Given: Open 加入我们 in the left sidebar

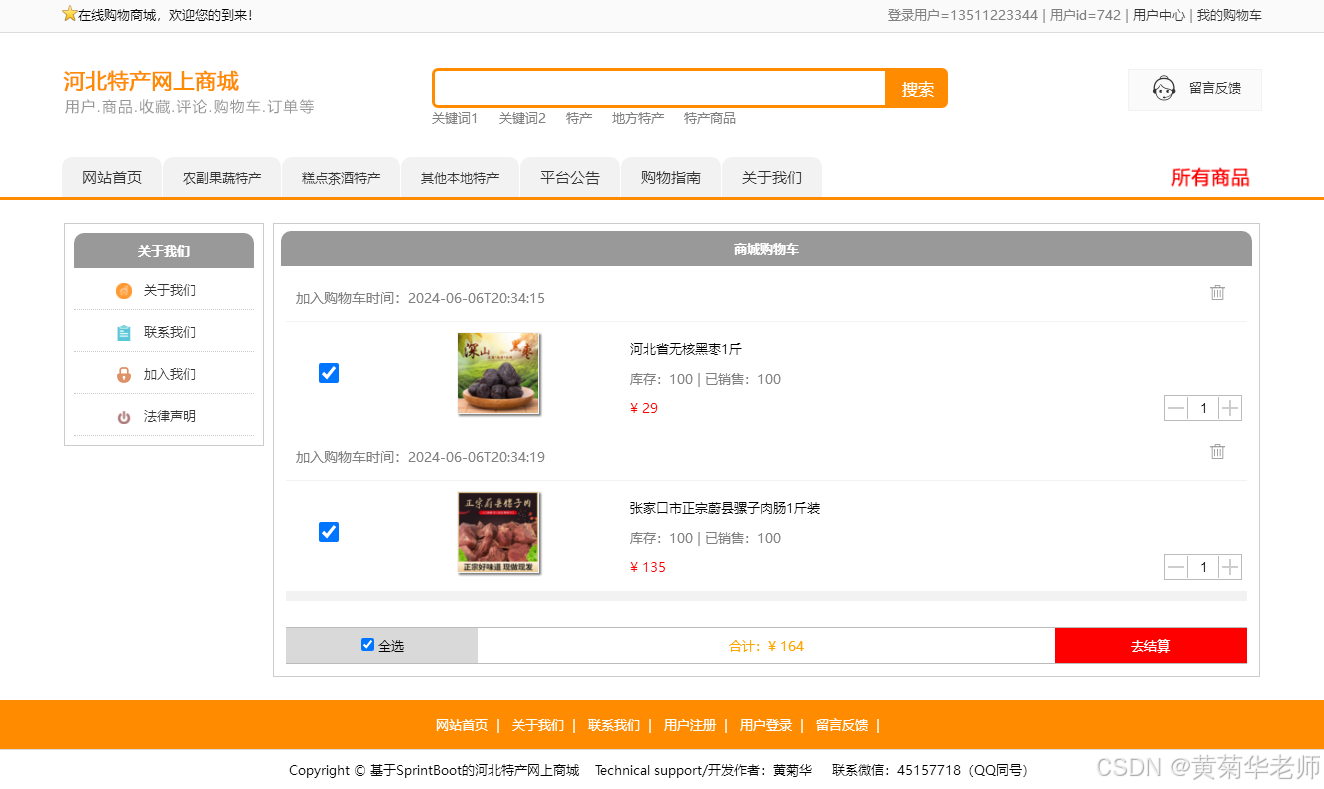Looking at the screenshot, I should pyautogui.click(x=170, y=374).
